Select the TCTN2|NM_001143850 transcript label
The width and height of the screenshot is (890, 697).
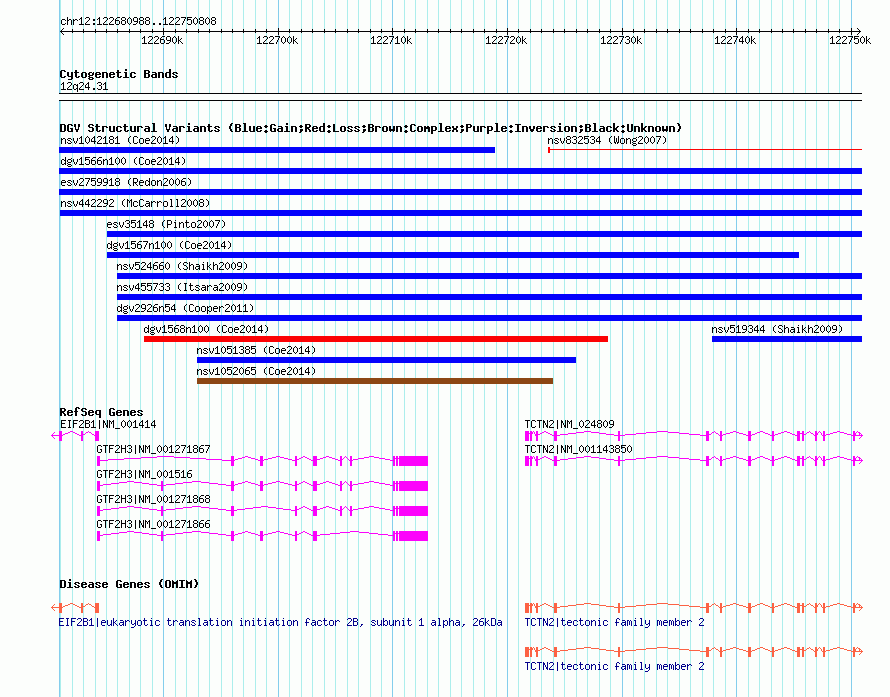click(578, 449)
